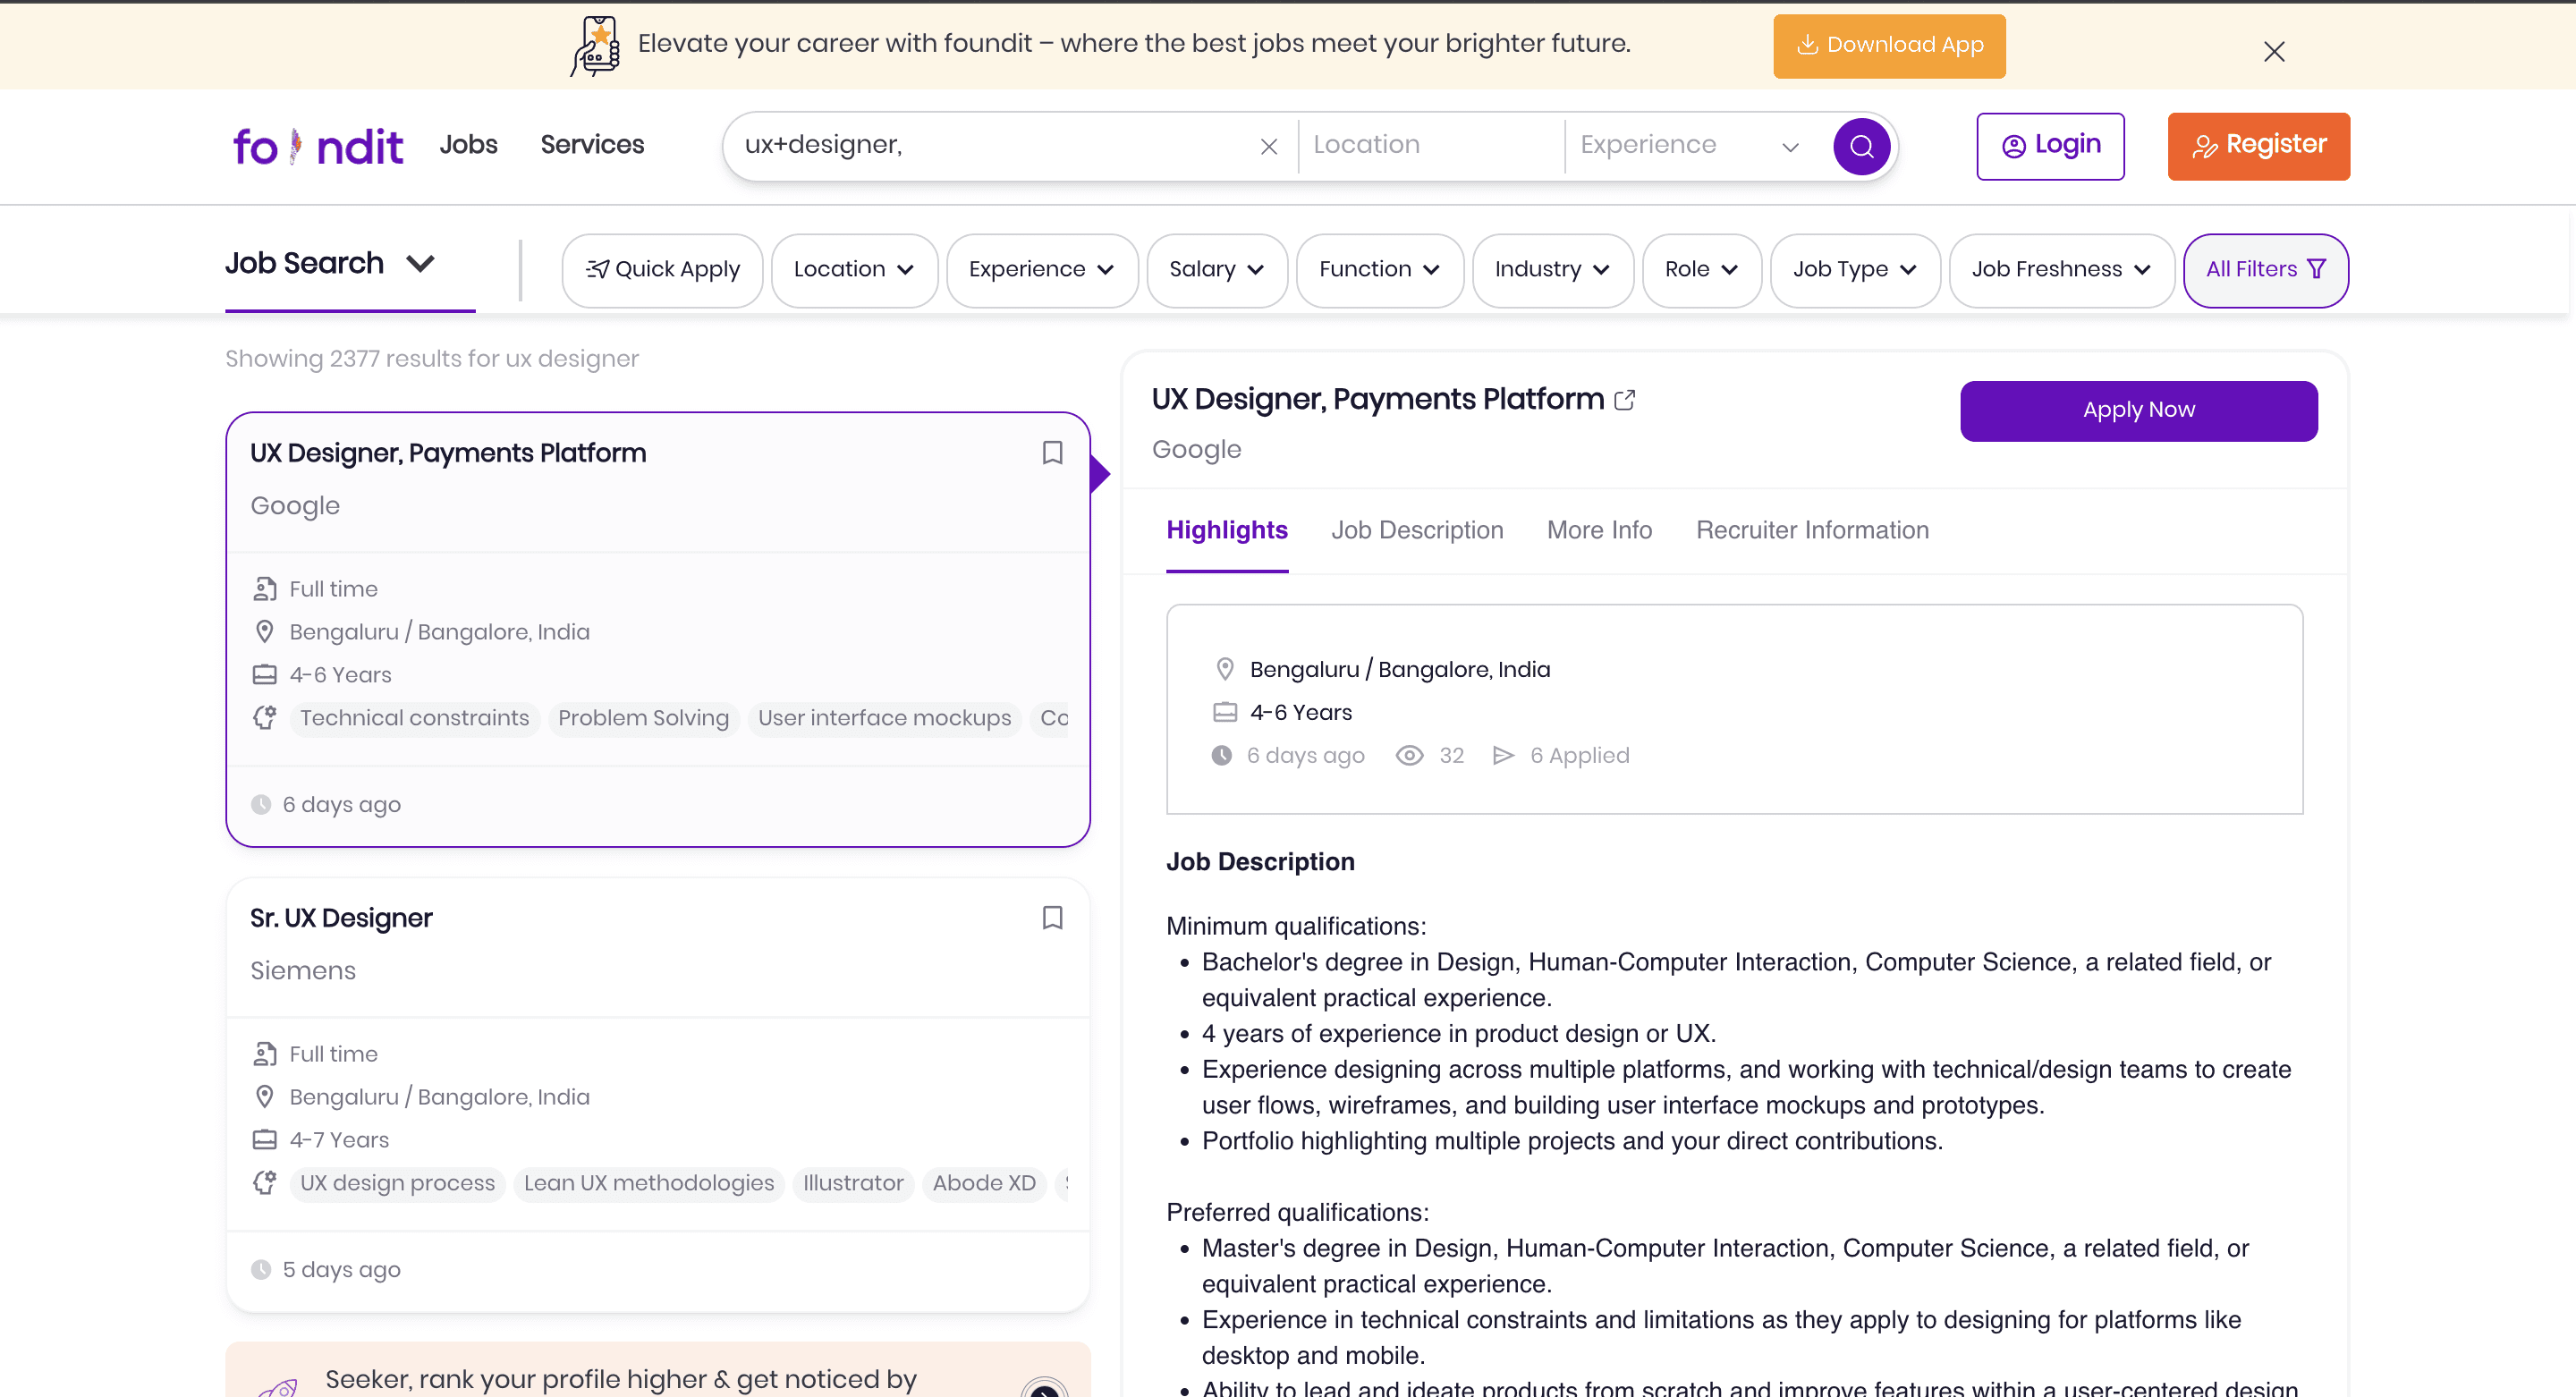Click the Problem Solving skill tag

(643, 717)
